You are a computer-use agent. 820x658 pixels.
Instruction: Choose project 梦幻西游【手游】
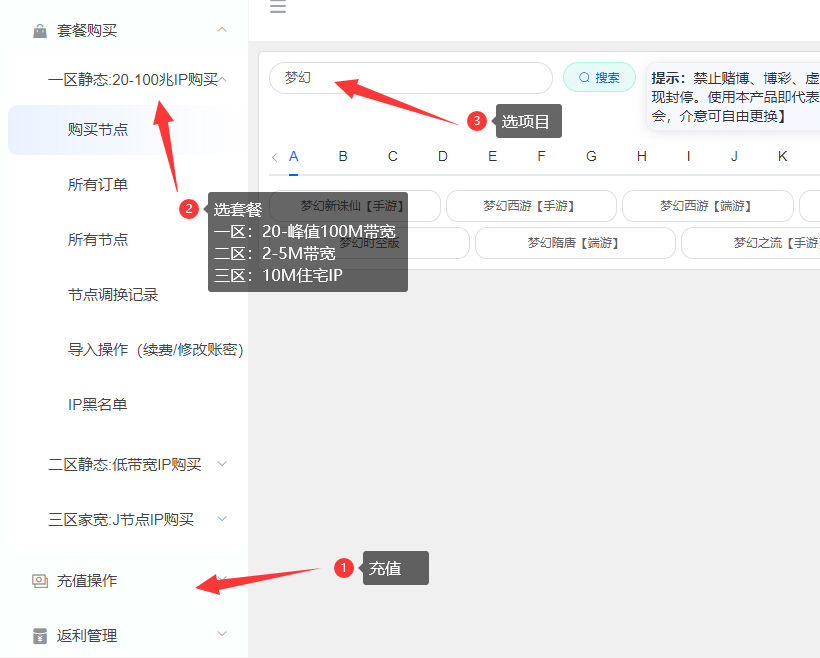pyautogui.click(x=531, y=206)
